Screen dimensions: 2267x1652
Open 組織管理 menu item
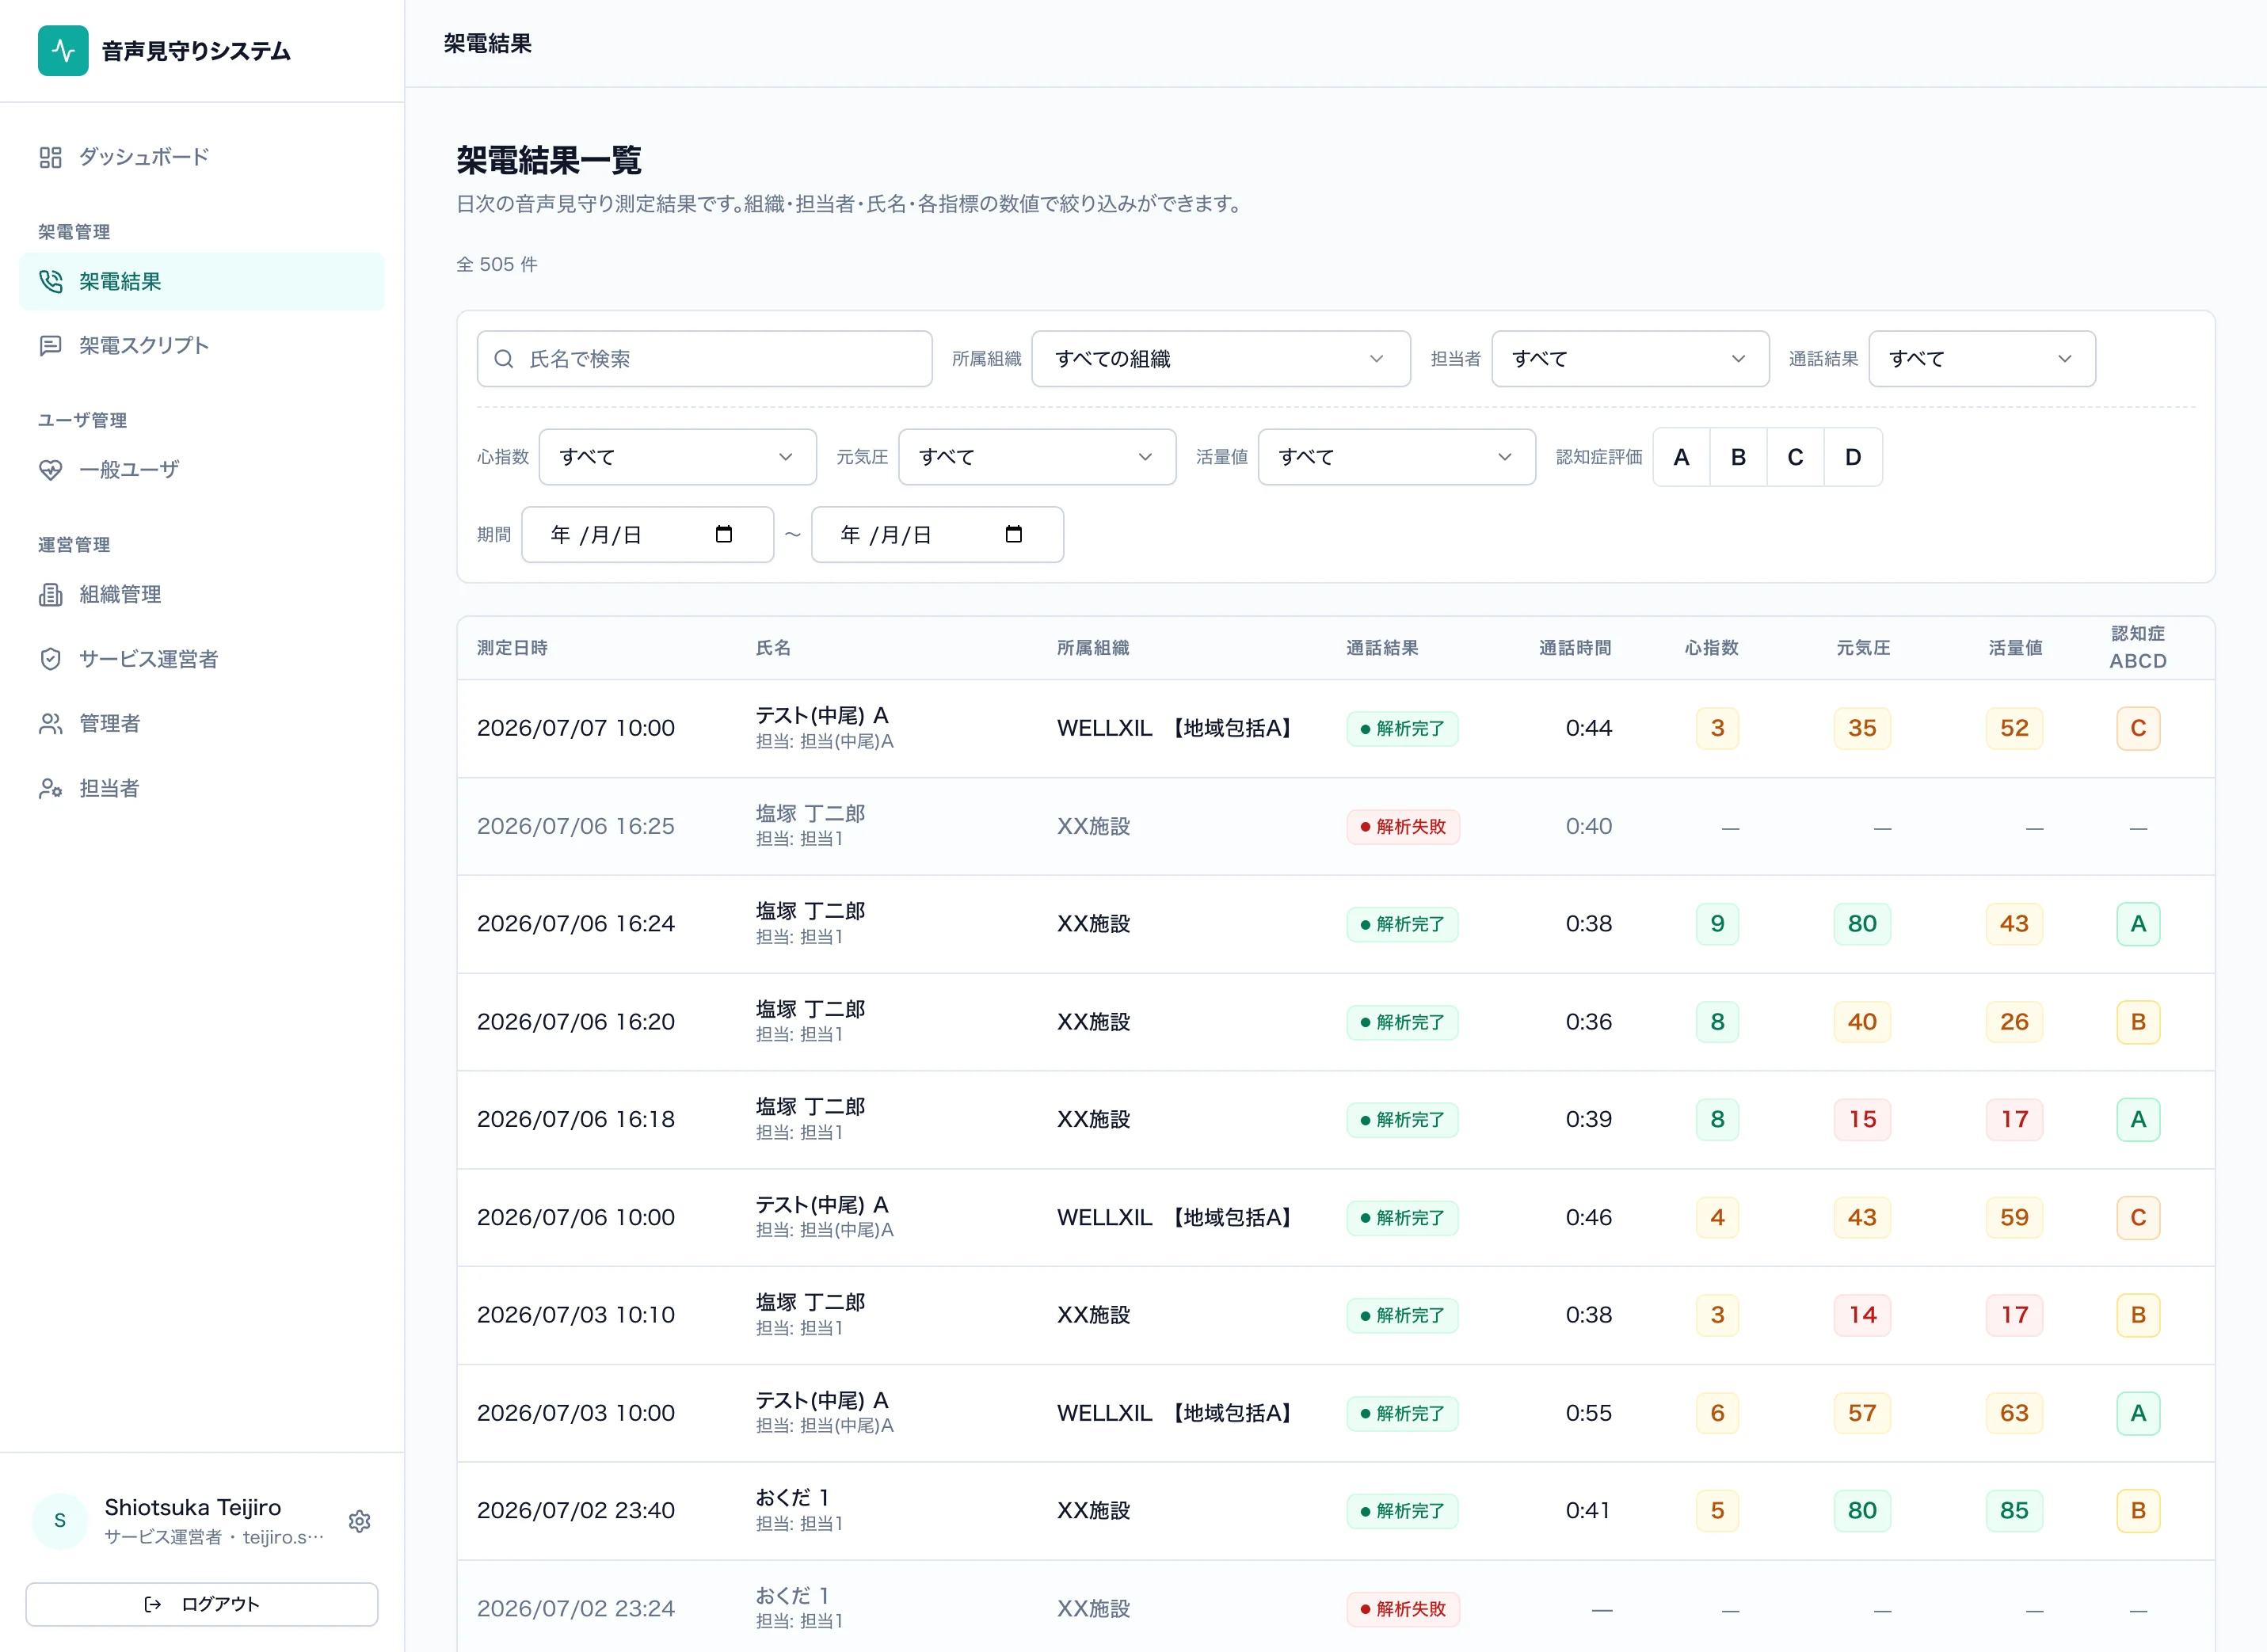click(x=202, y=595)
